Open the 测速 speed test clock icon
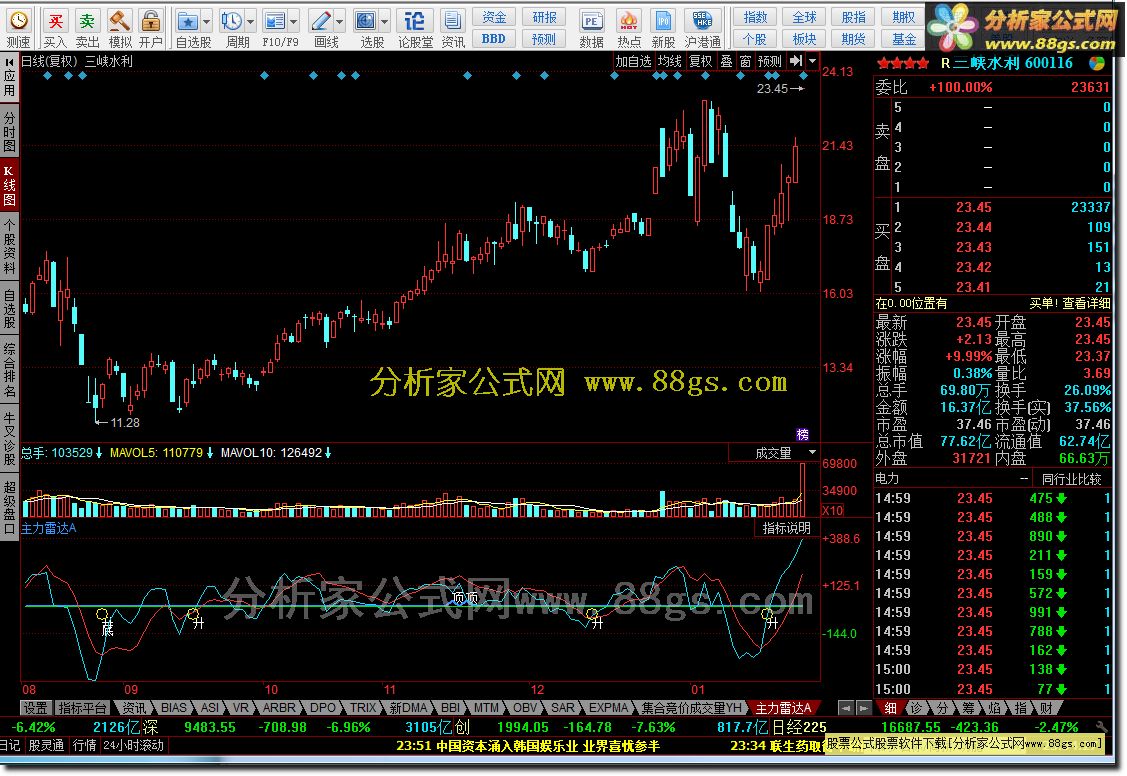Viewport: 1127px width, 776px height. point(19,21)
